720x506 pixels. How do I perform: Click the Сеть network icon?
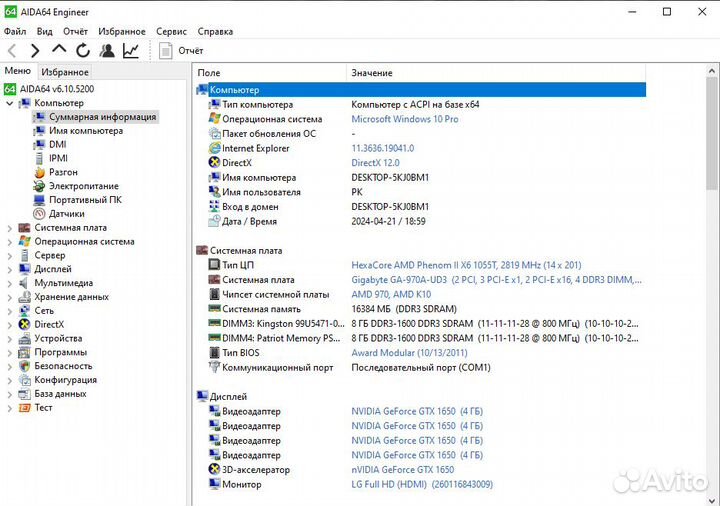pyautogui.click(x=25, y=311)
